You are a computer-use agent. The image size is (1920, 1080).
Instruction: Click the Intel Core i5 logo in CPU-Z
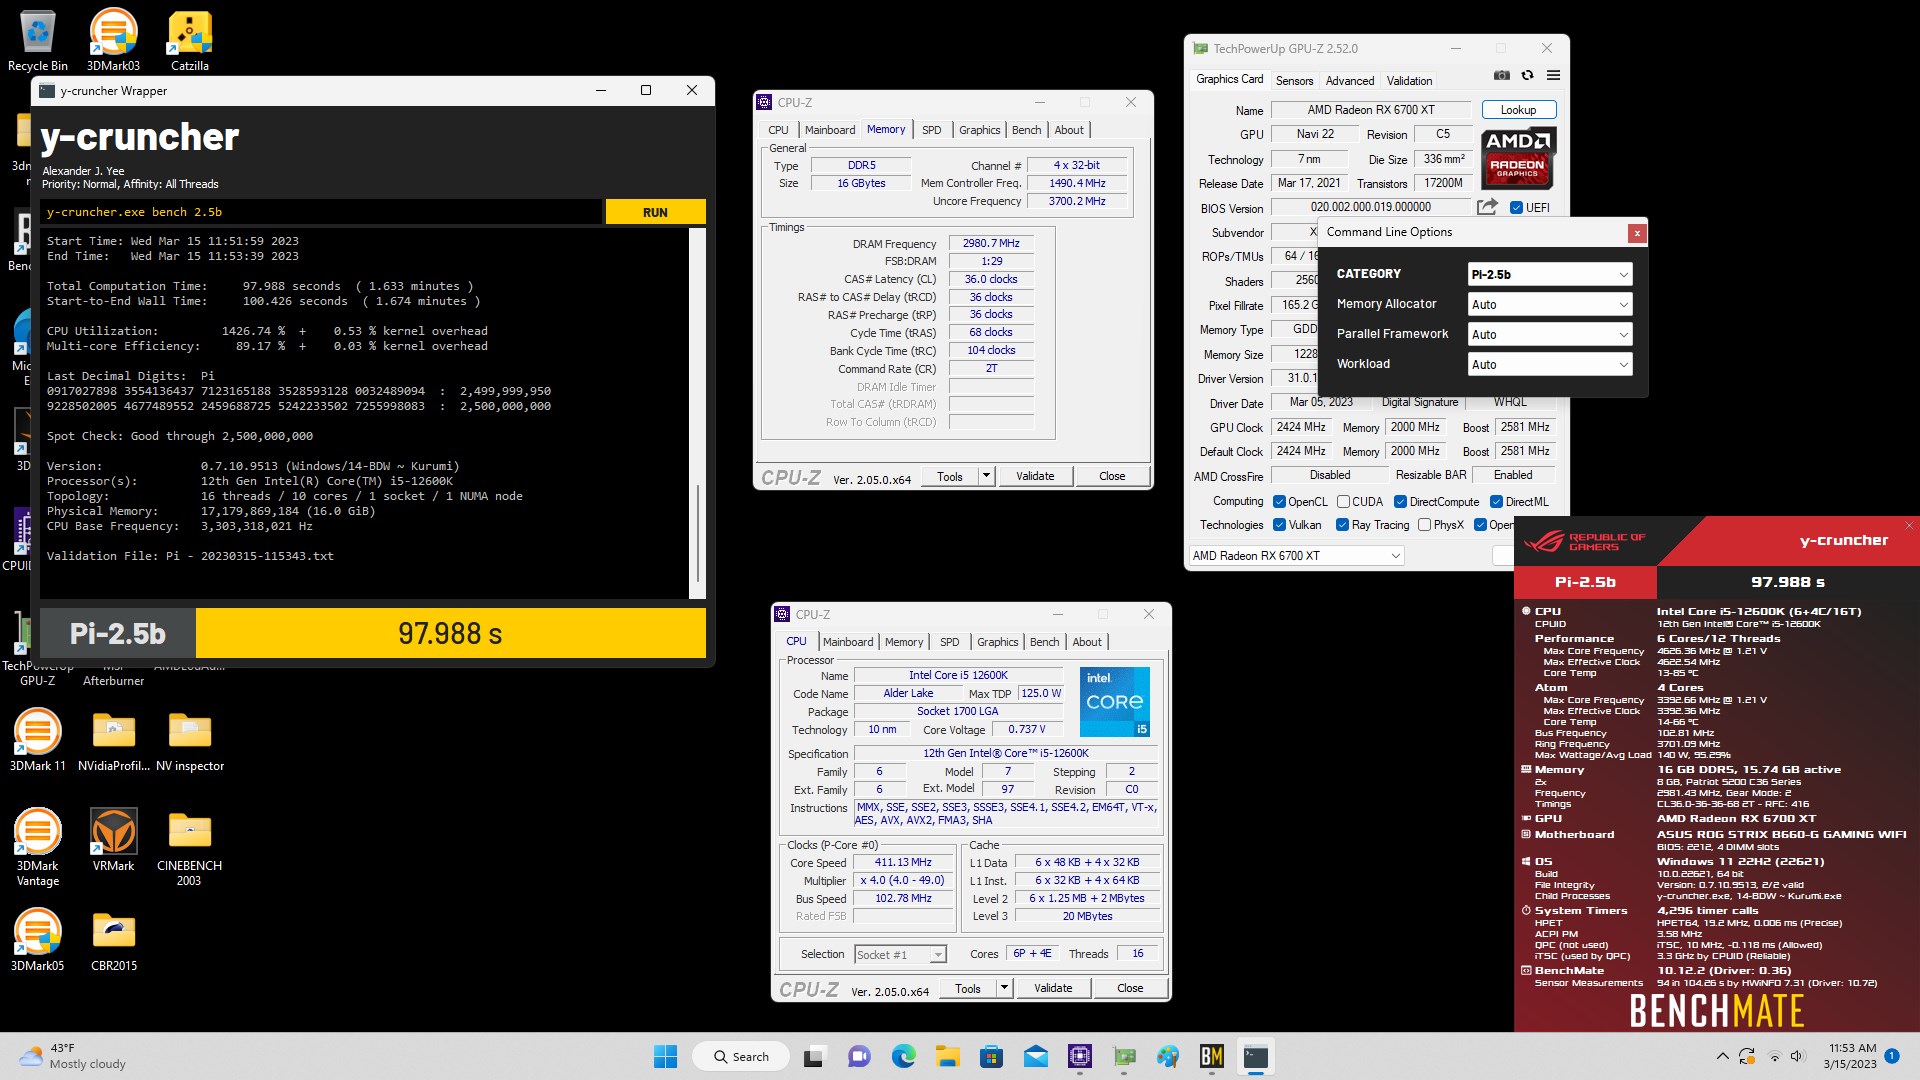point(1115,702)
